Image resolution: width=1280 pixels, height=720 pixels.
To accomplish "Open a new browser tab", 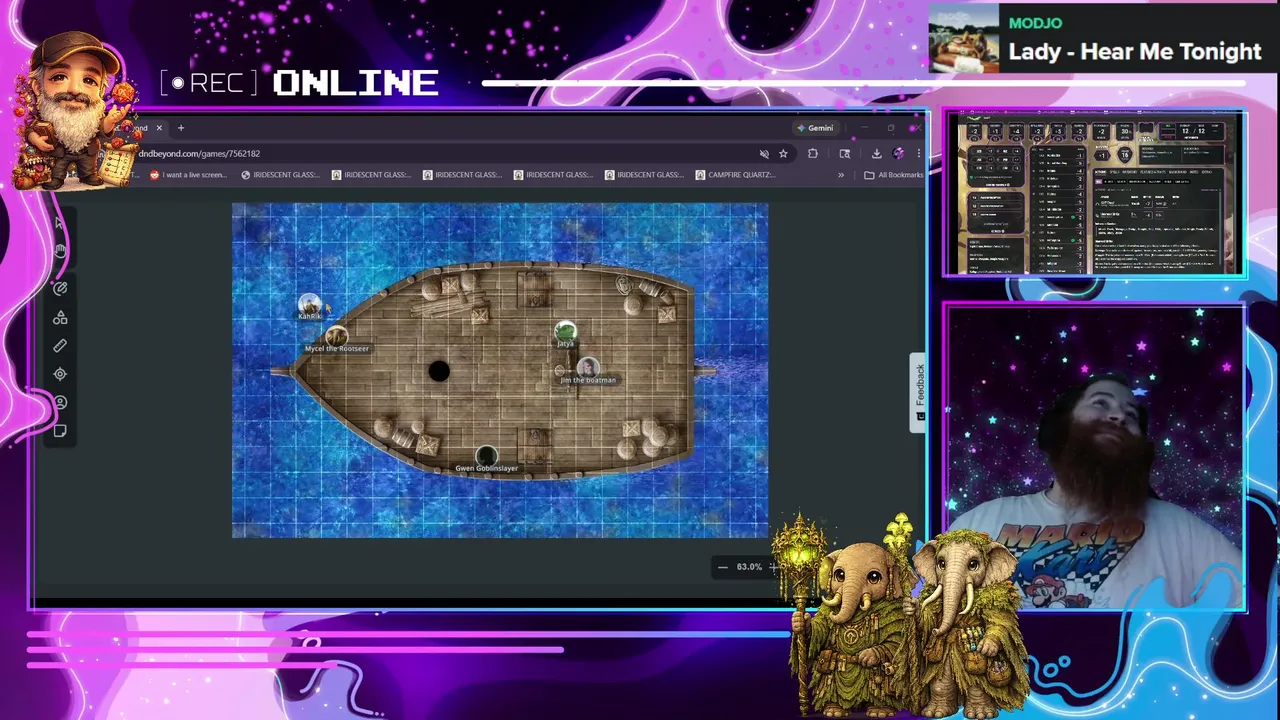I will pos(181,128).
